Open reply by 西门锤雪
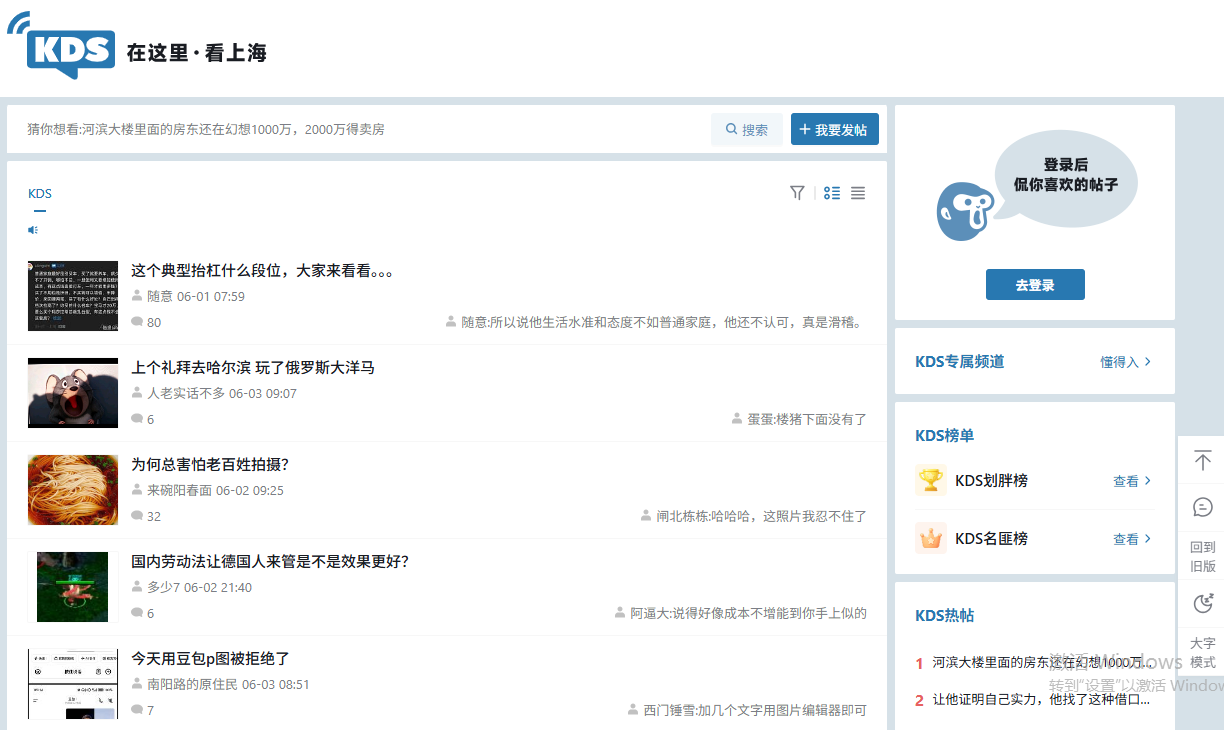This screenshot has width=1224, height=730. pyautogui.click(x=755, y=711)
